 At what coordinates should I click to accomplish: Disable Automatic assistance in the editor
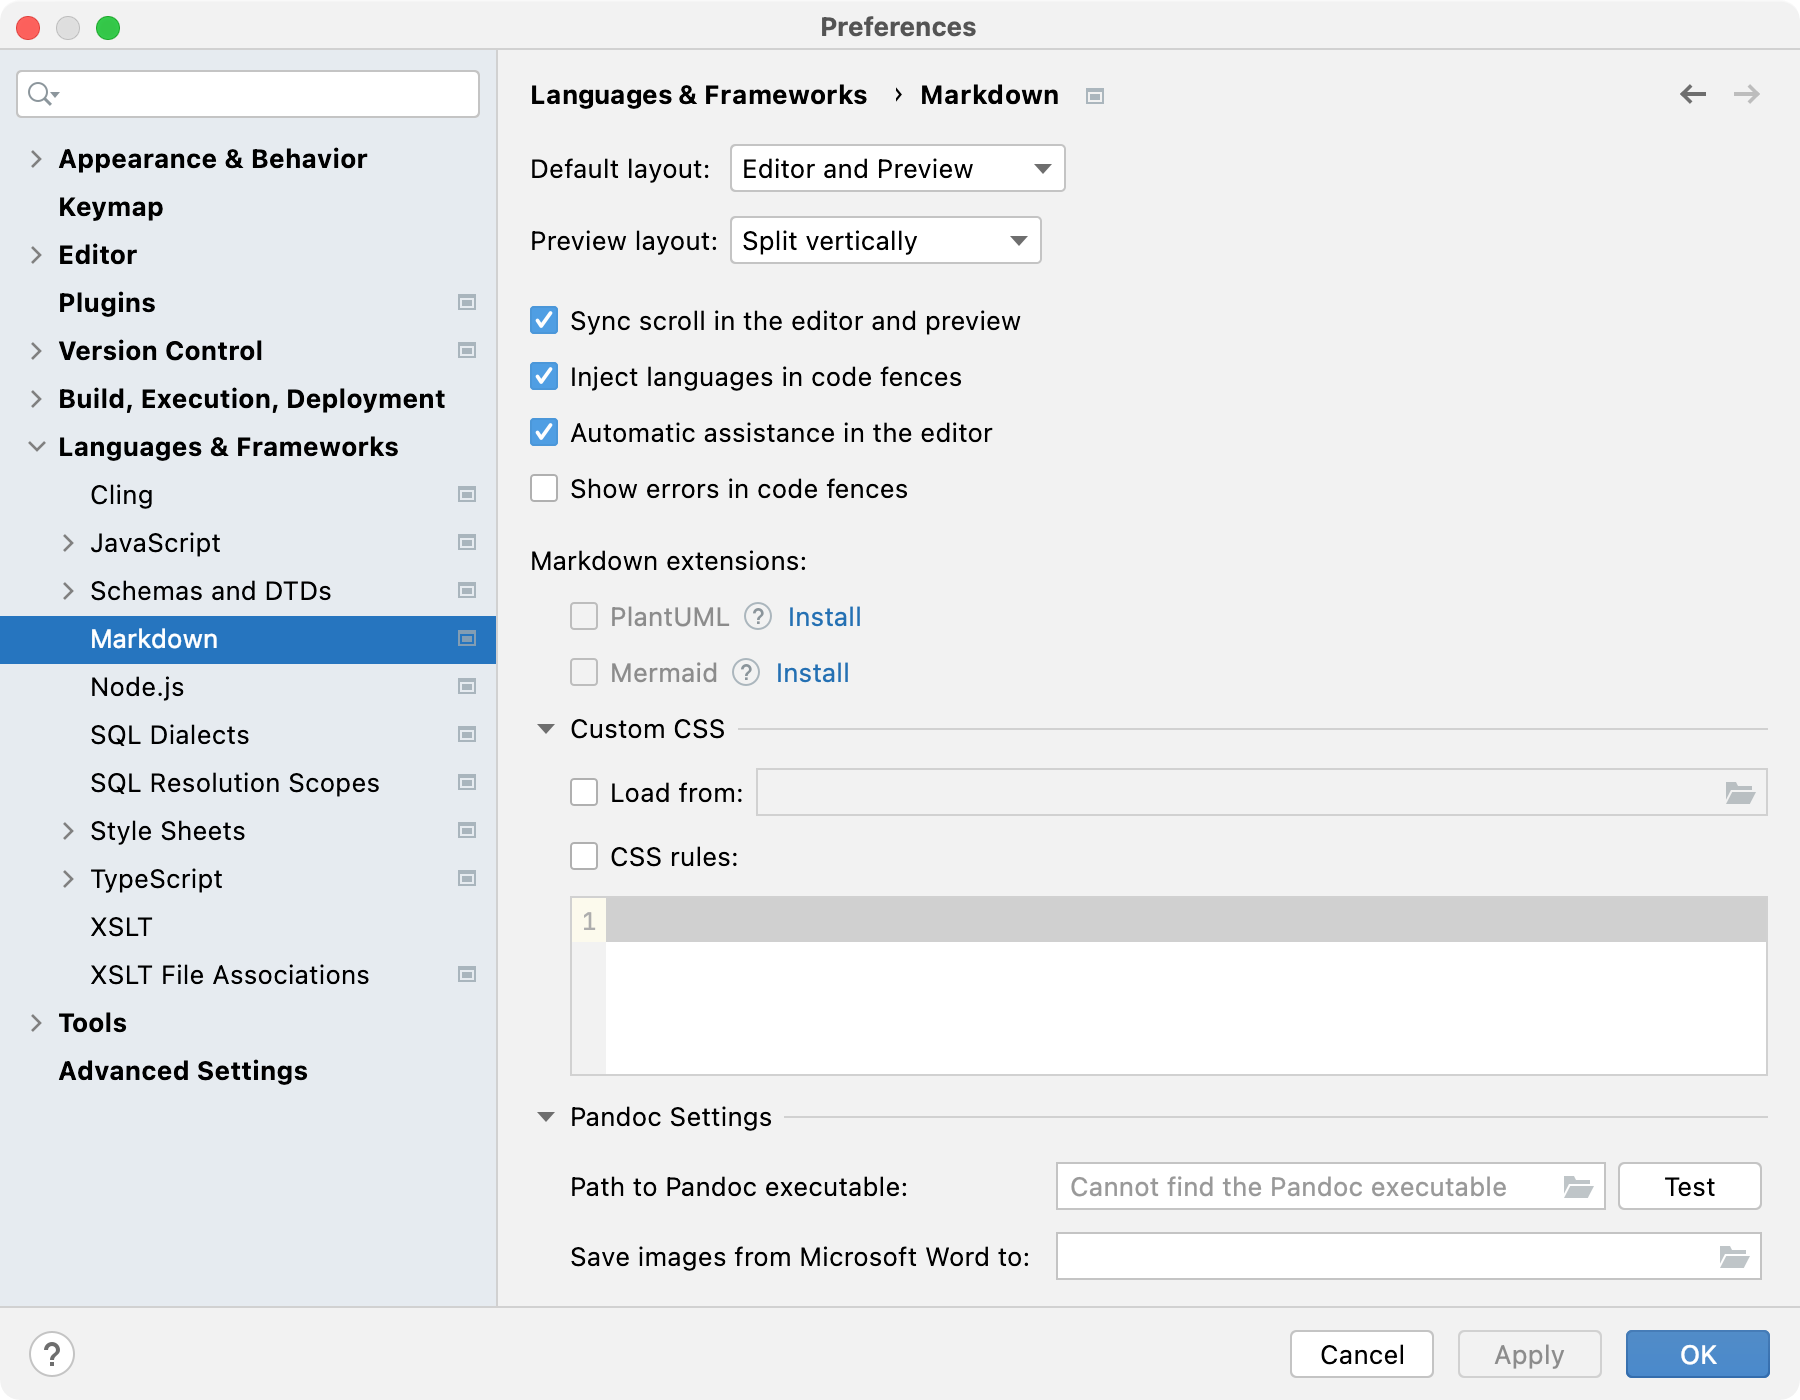[544, 432]
